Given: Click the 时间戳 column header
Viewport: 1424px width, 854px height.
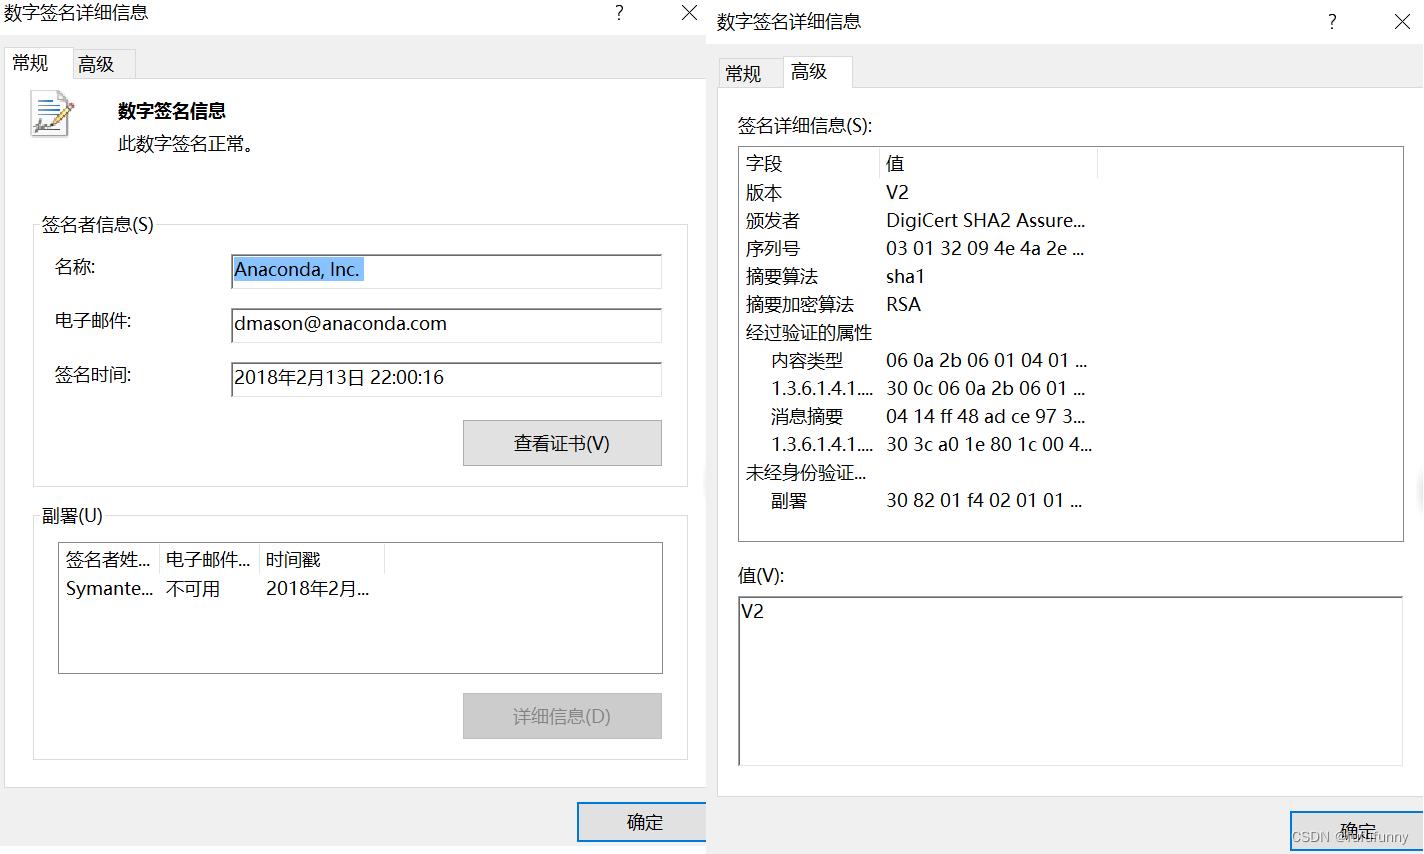Looking at the screenshot, I should coord(322,560).
